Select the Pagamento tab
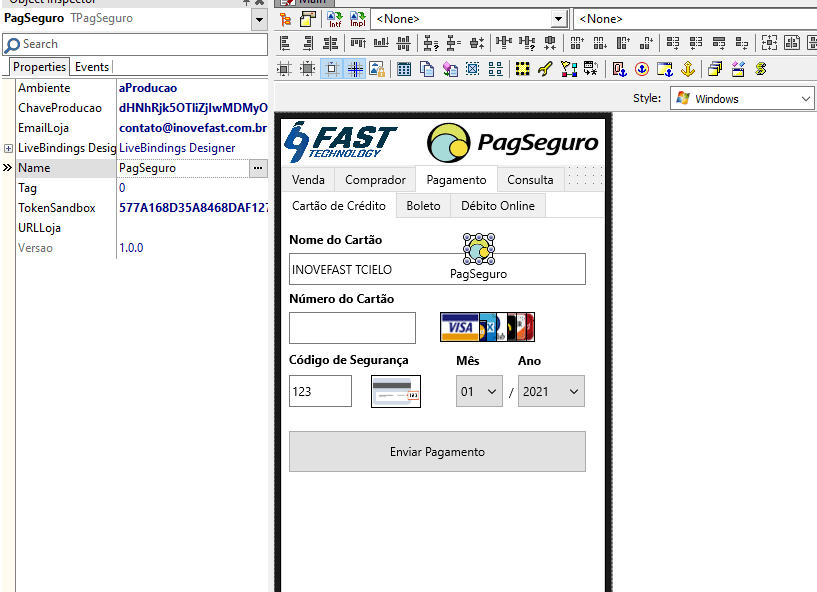Viewport: 817px width, 592px height. pyautogui.click(x=456, y=180)
